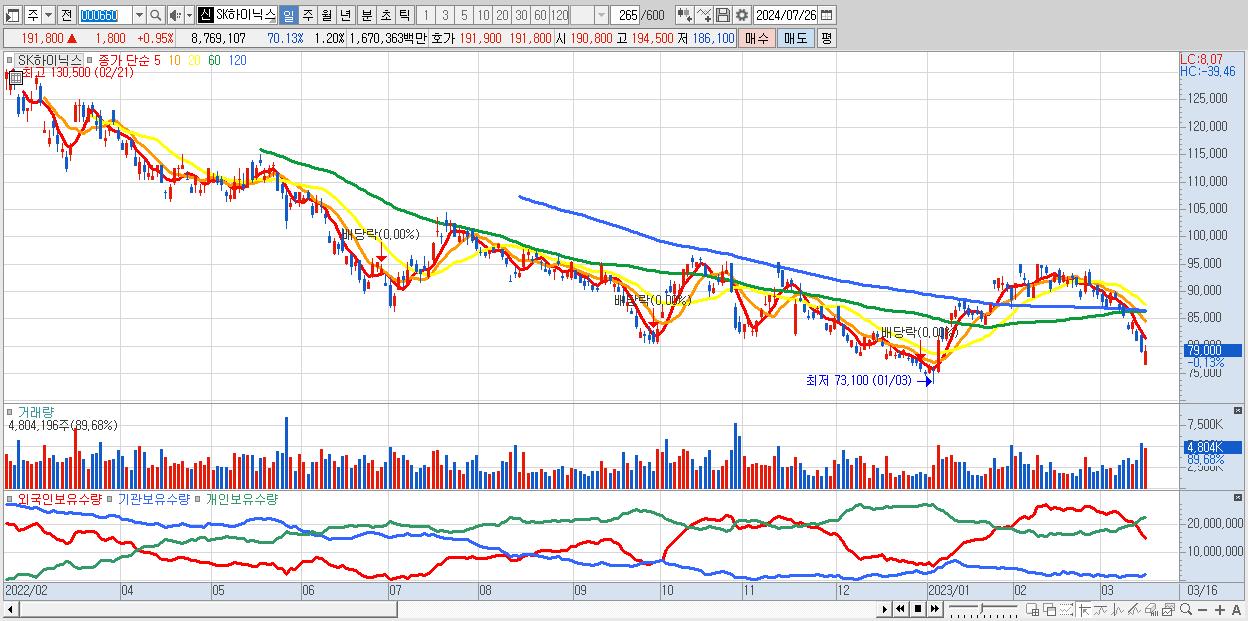The width and height of the screenshot is (1248, 621).
Task: Click the bottom magnifier zoom icon
Action: point(1185,609)
